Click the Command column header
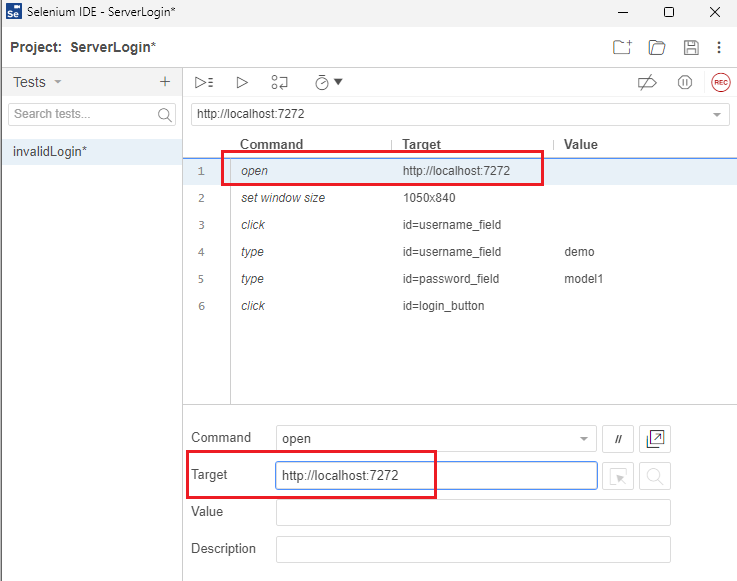This screenshot has width=737, height=581. [x=271, y=144]
